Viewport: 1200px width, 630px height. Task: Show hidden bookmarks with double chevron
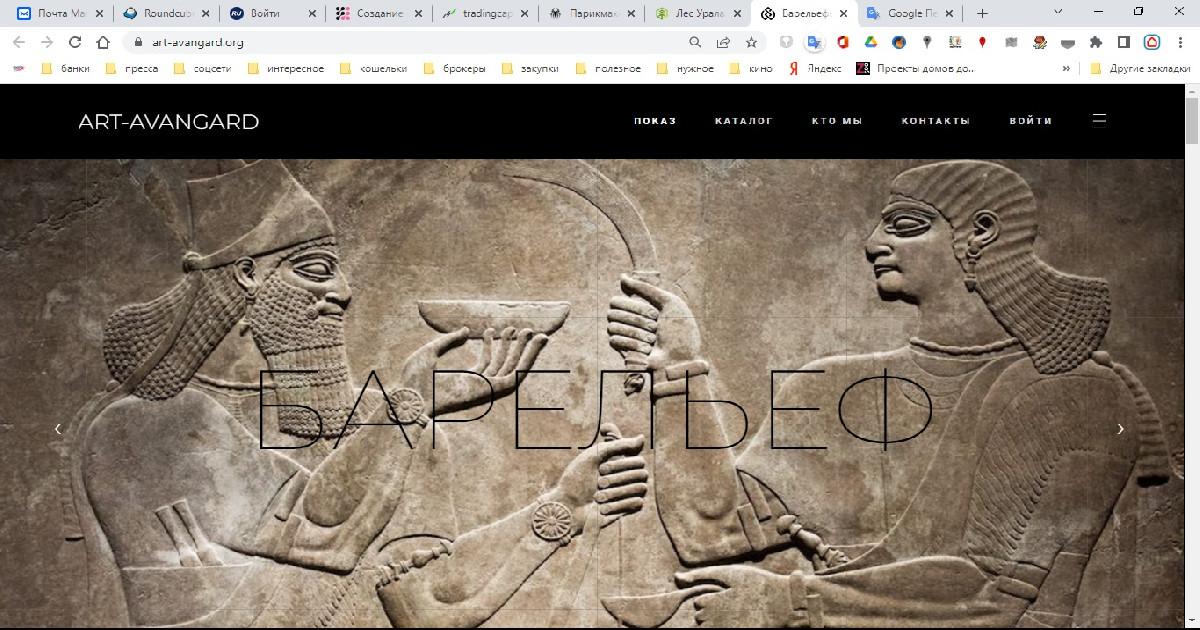[x=1066, y=69]
